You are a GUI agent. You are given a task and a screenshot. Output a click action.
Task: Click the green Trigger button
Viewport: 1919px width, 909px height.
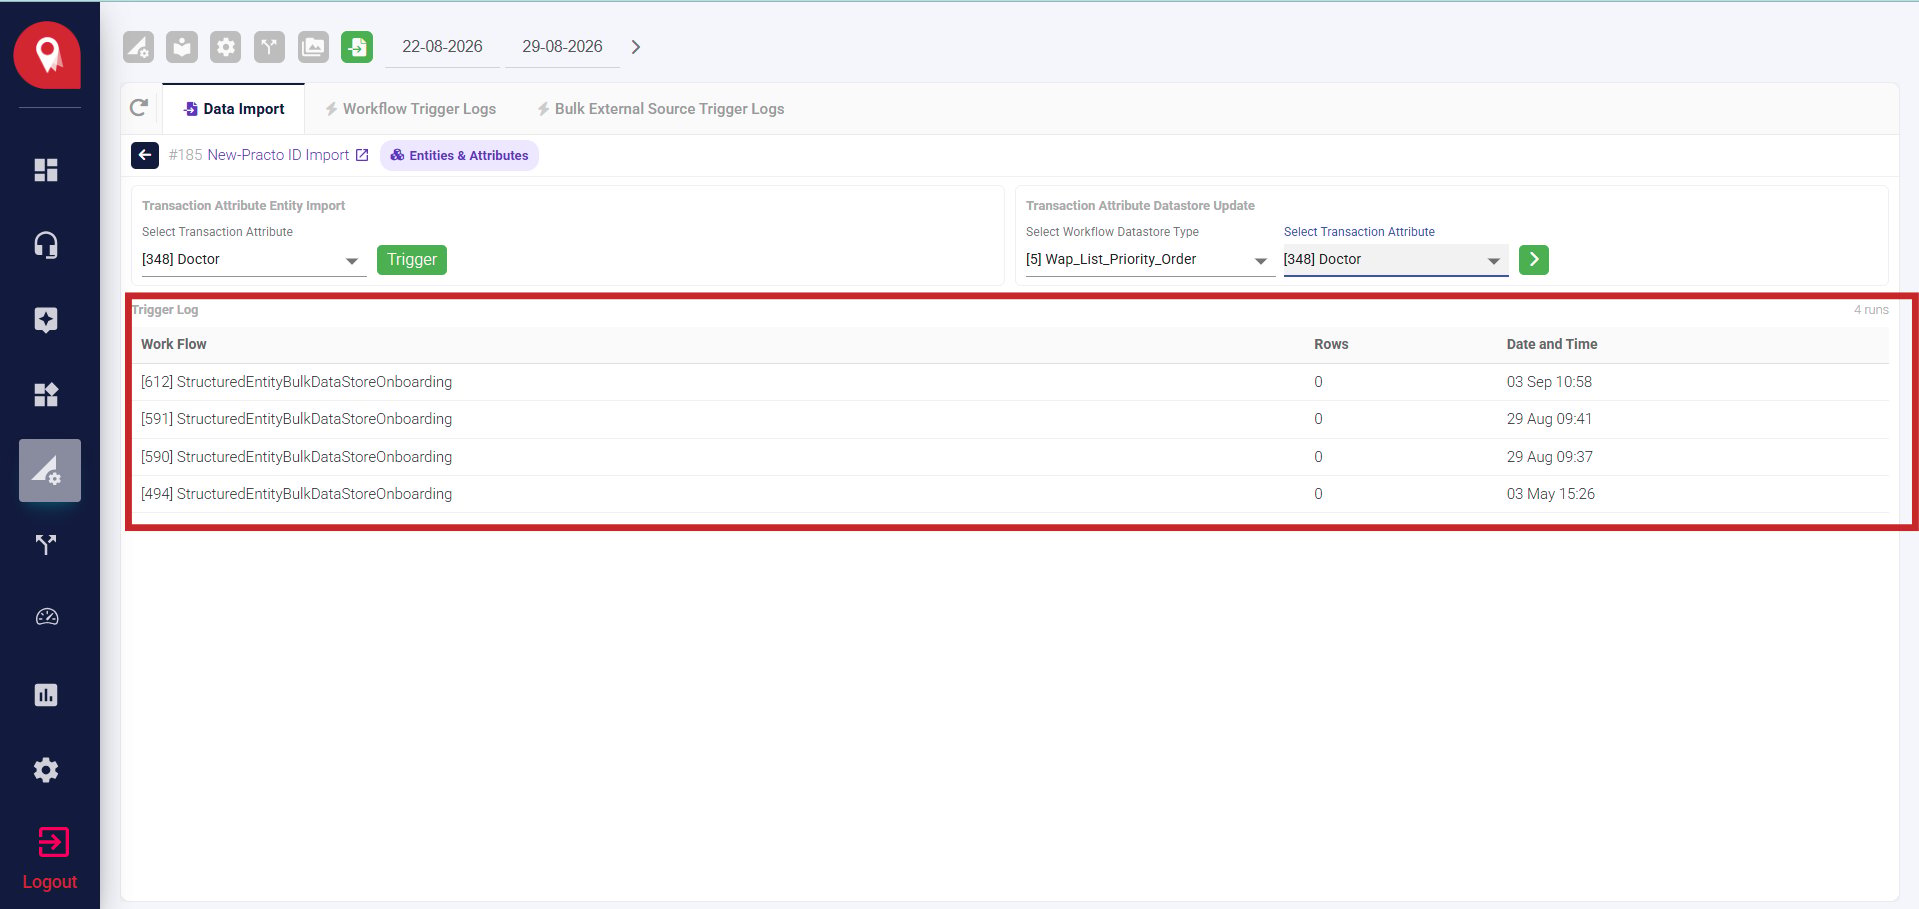(x=412, y=260)
